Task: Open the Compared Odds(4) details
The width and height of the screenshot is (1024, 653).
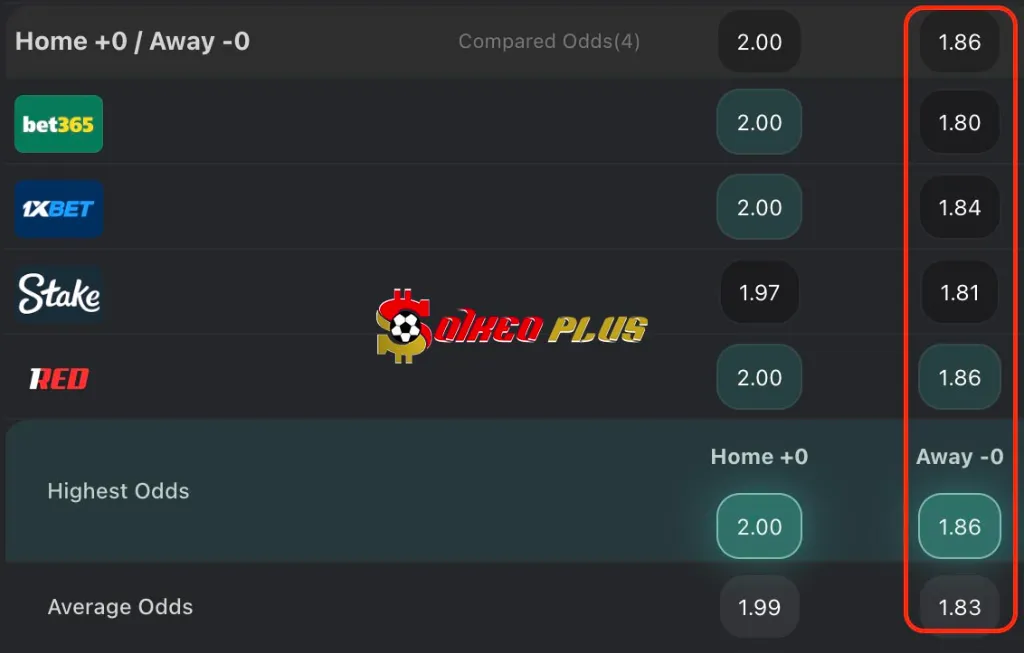Action: pyautogui.click(x=548, y=42)
